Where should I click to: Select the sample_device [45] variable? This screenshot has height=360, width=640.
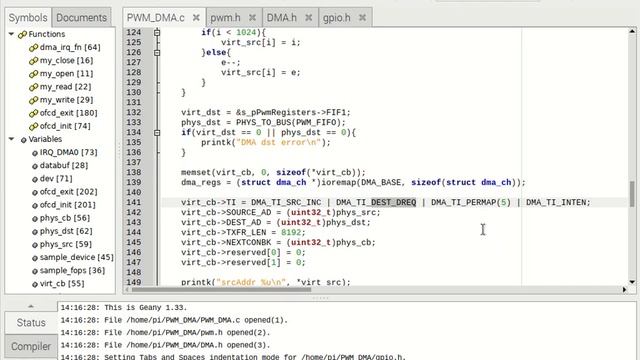coord(76,257)
